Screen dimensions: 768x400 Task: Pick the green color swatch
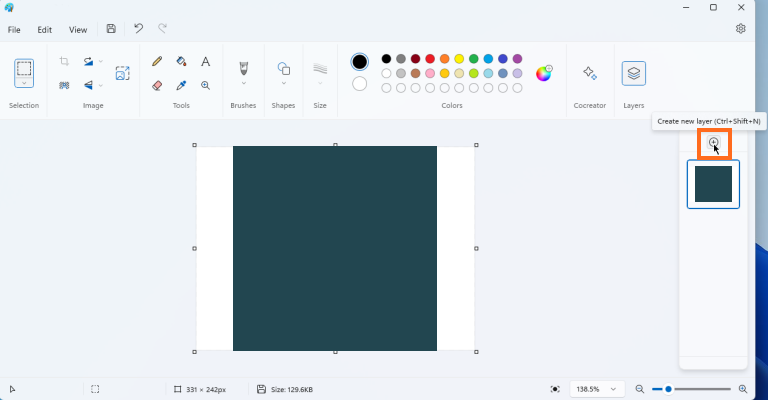pos(474,59)
